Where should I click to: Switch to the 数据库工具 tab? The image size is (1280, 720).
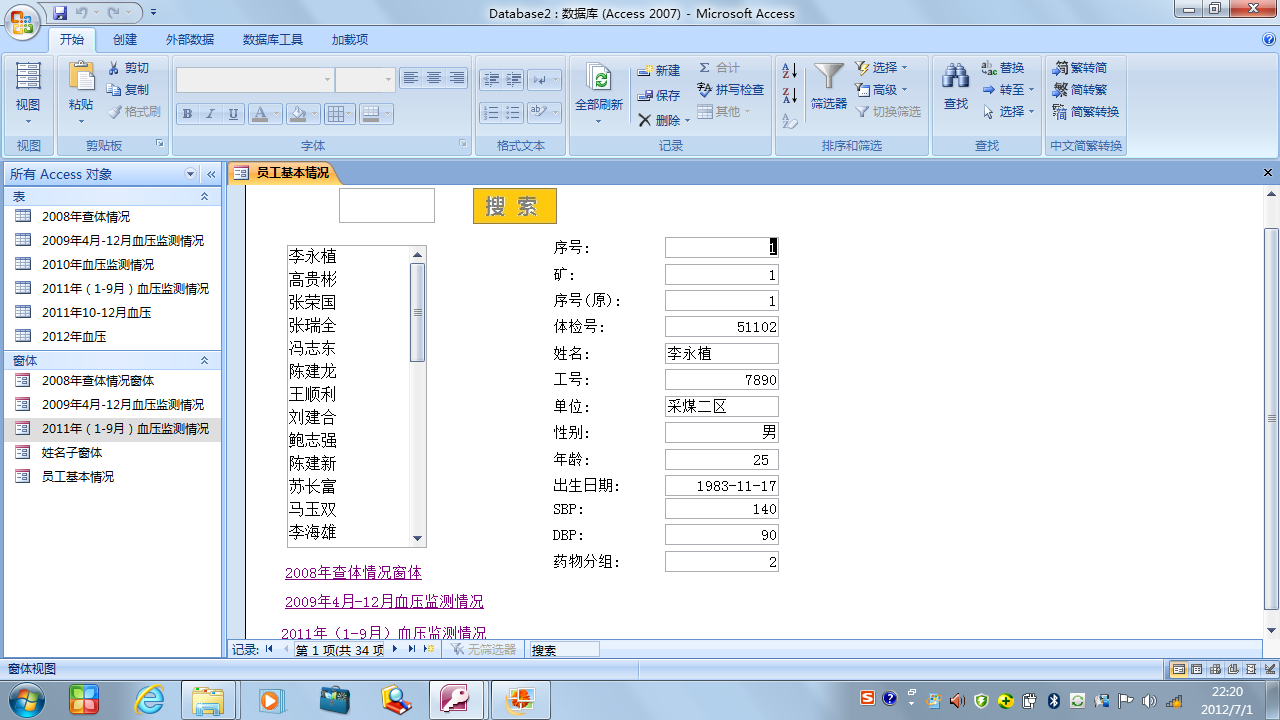(x=273, y=40)
